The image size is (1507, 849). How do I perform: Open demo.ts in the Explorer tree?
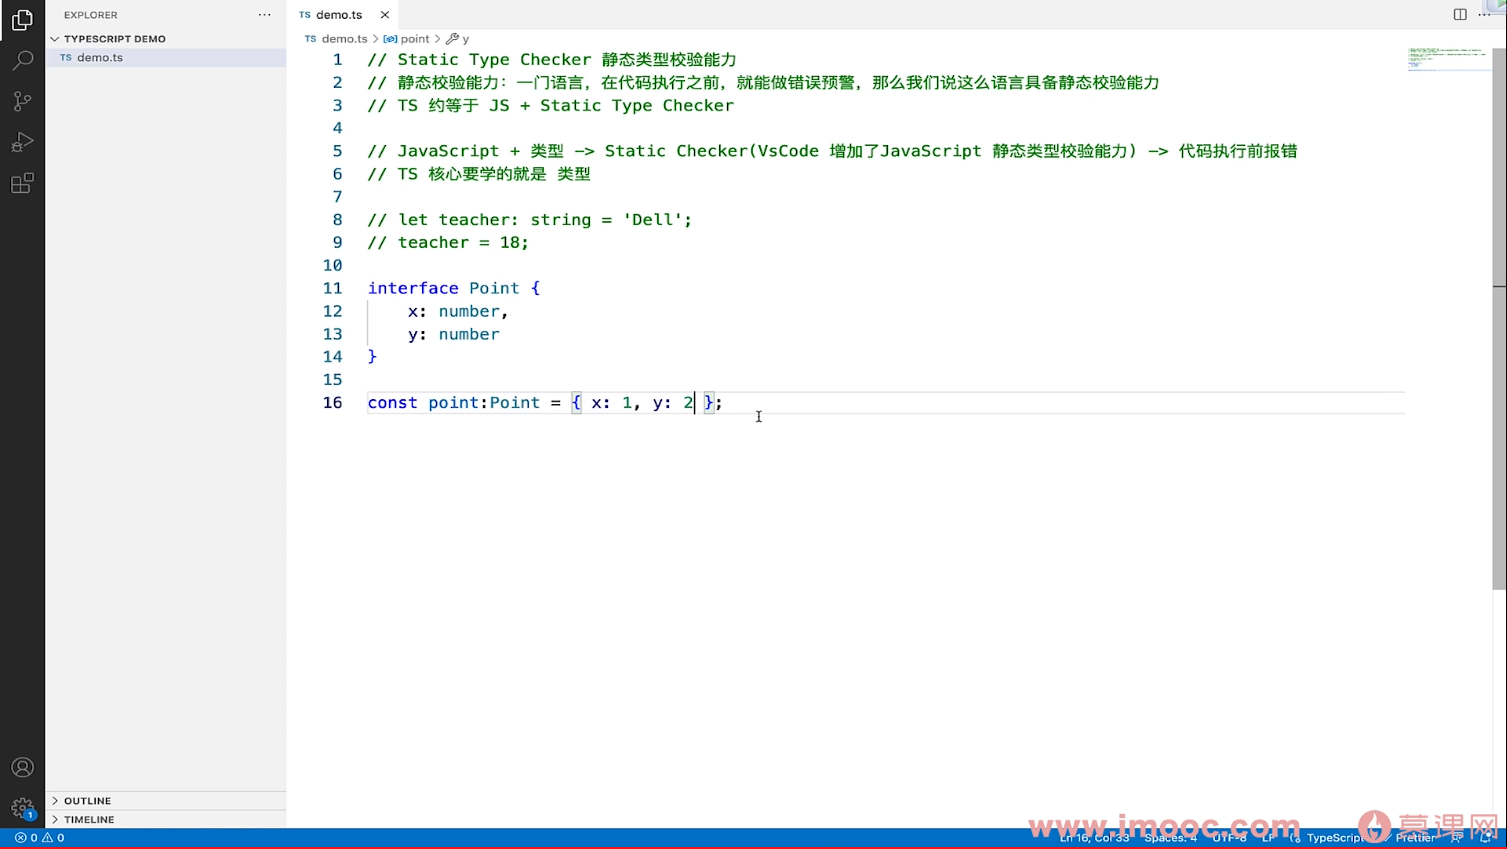point(165,58)
